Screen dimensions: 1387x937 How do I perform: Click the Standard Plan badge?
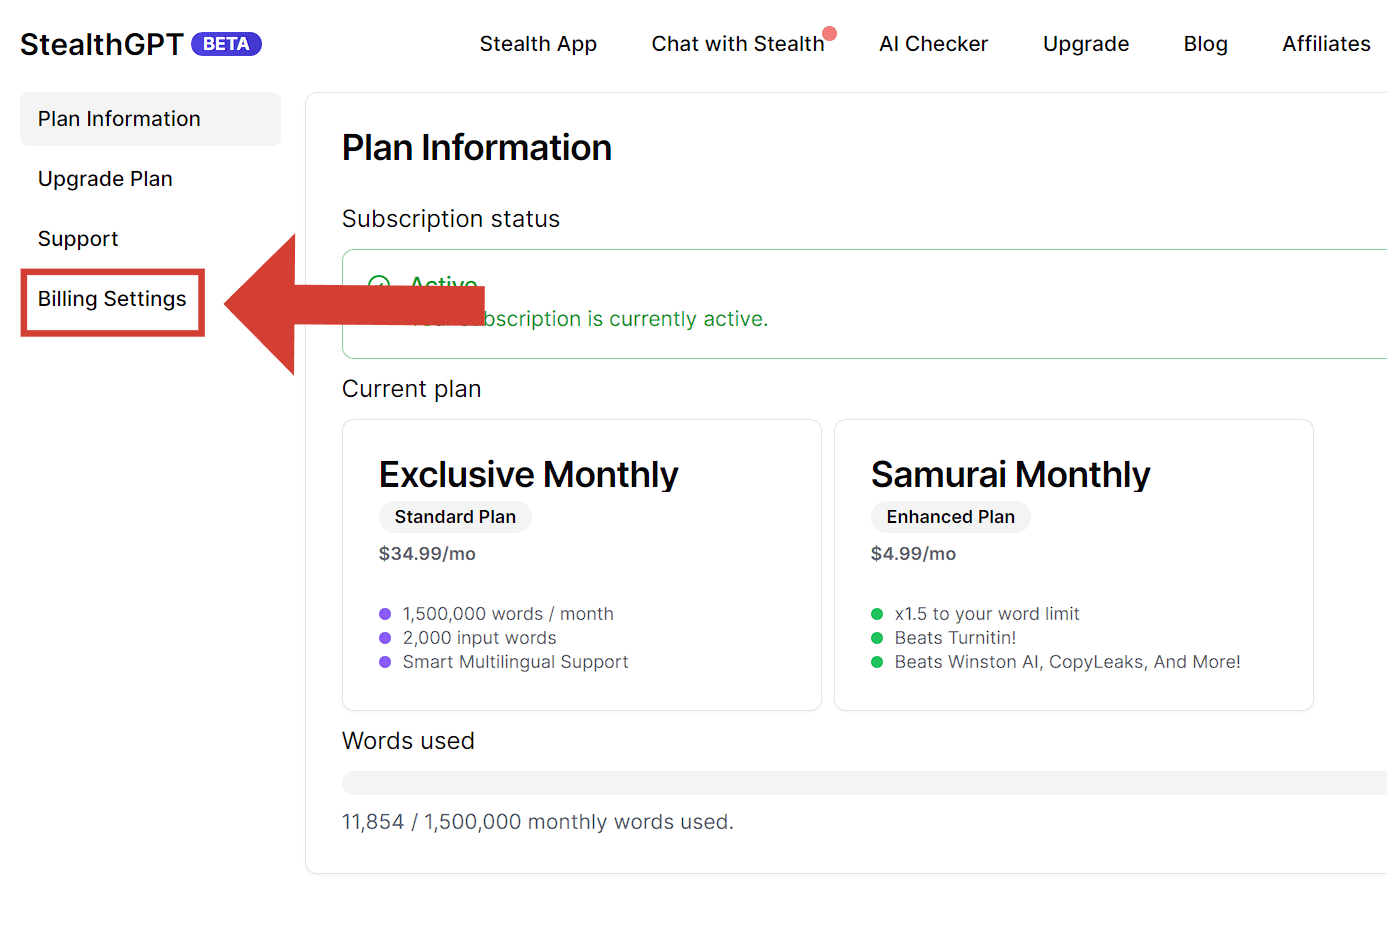click(x=455, y=517)
